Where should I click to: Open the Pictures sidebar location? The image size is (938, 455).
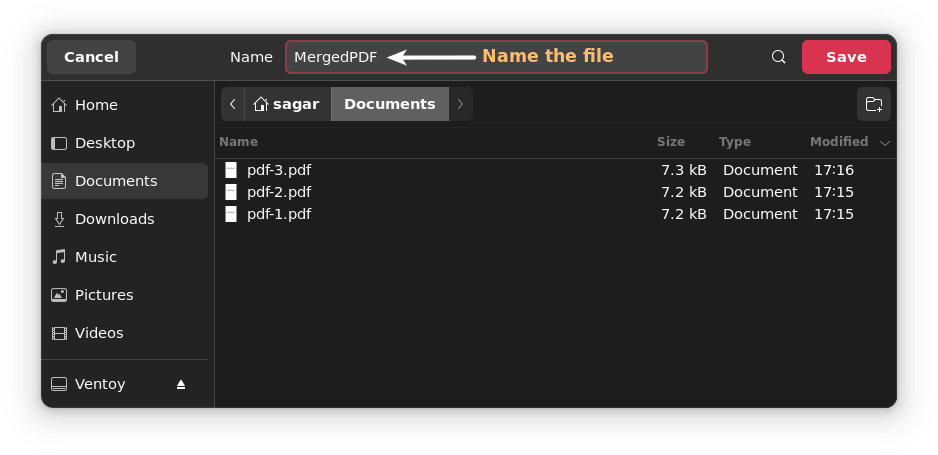click(104, 295)
